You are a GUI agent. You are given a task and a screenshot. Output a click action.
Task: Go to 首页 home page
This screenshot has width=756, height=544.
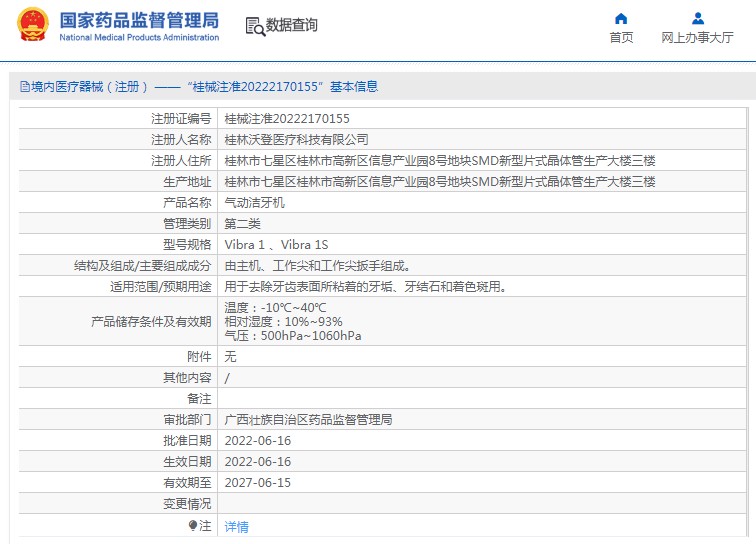(x=621, y=38)
